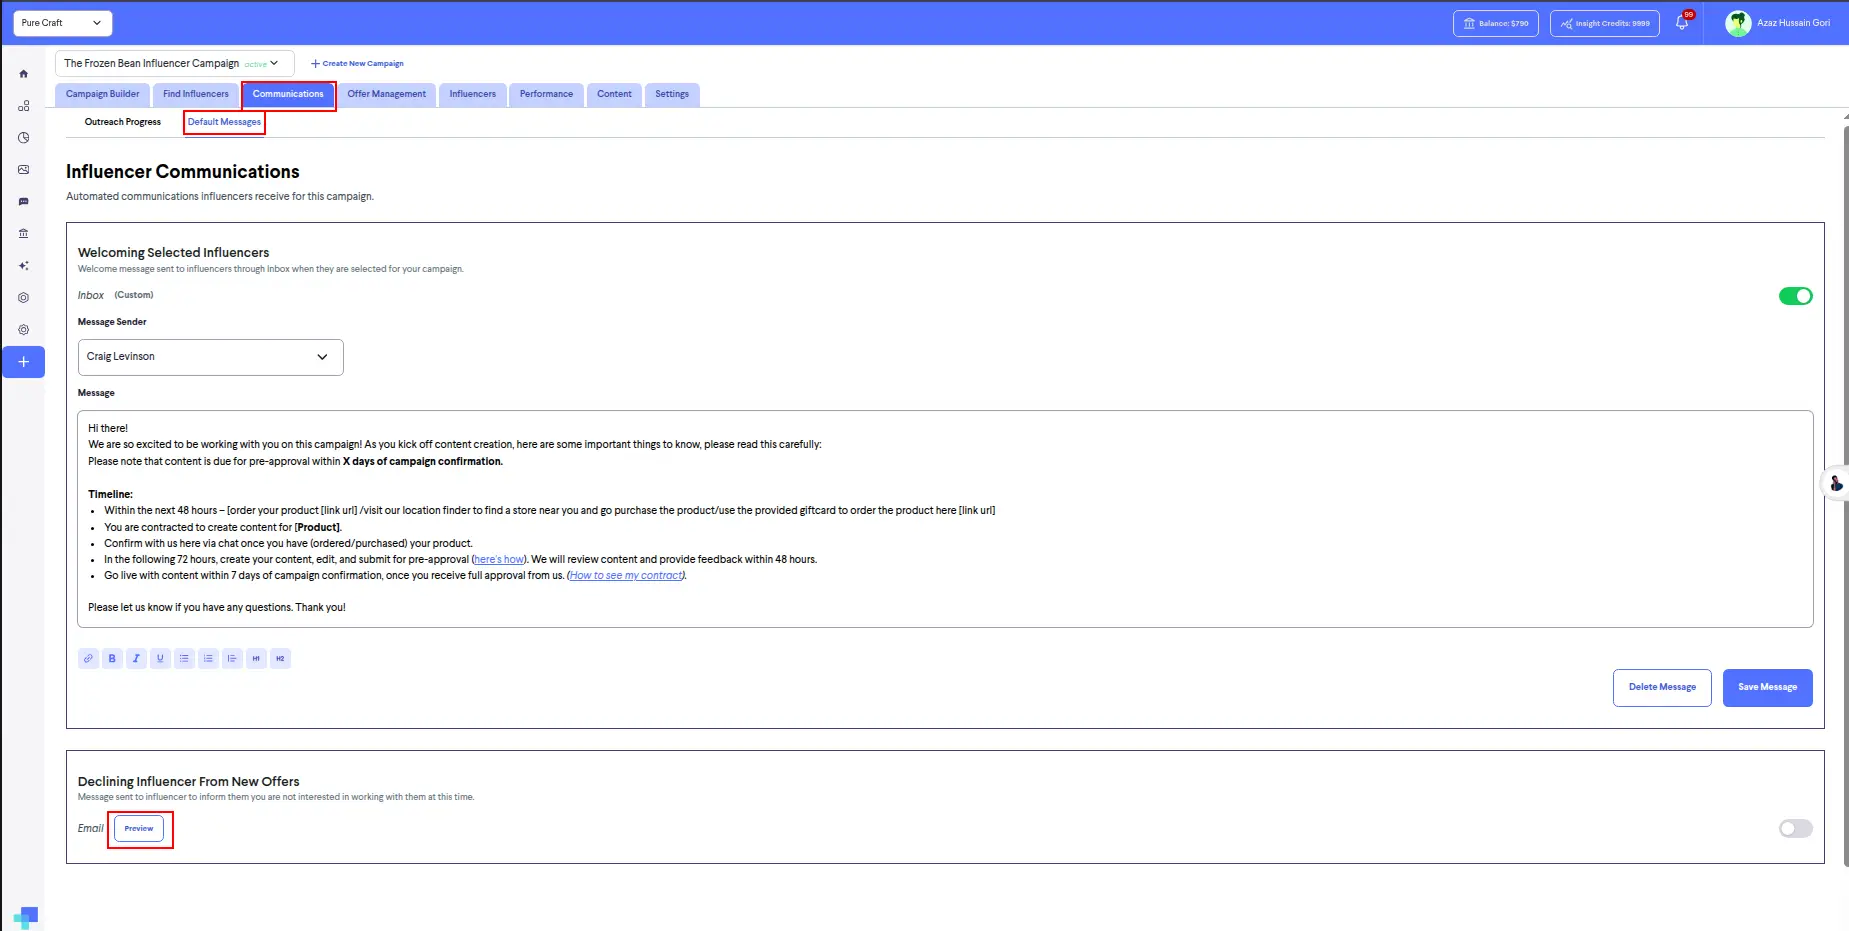Preview the declining influencer email
The width and height of the screenshot is (1849, 931).
139,829
